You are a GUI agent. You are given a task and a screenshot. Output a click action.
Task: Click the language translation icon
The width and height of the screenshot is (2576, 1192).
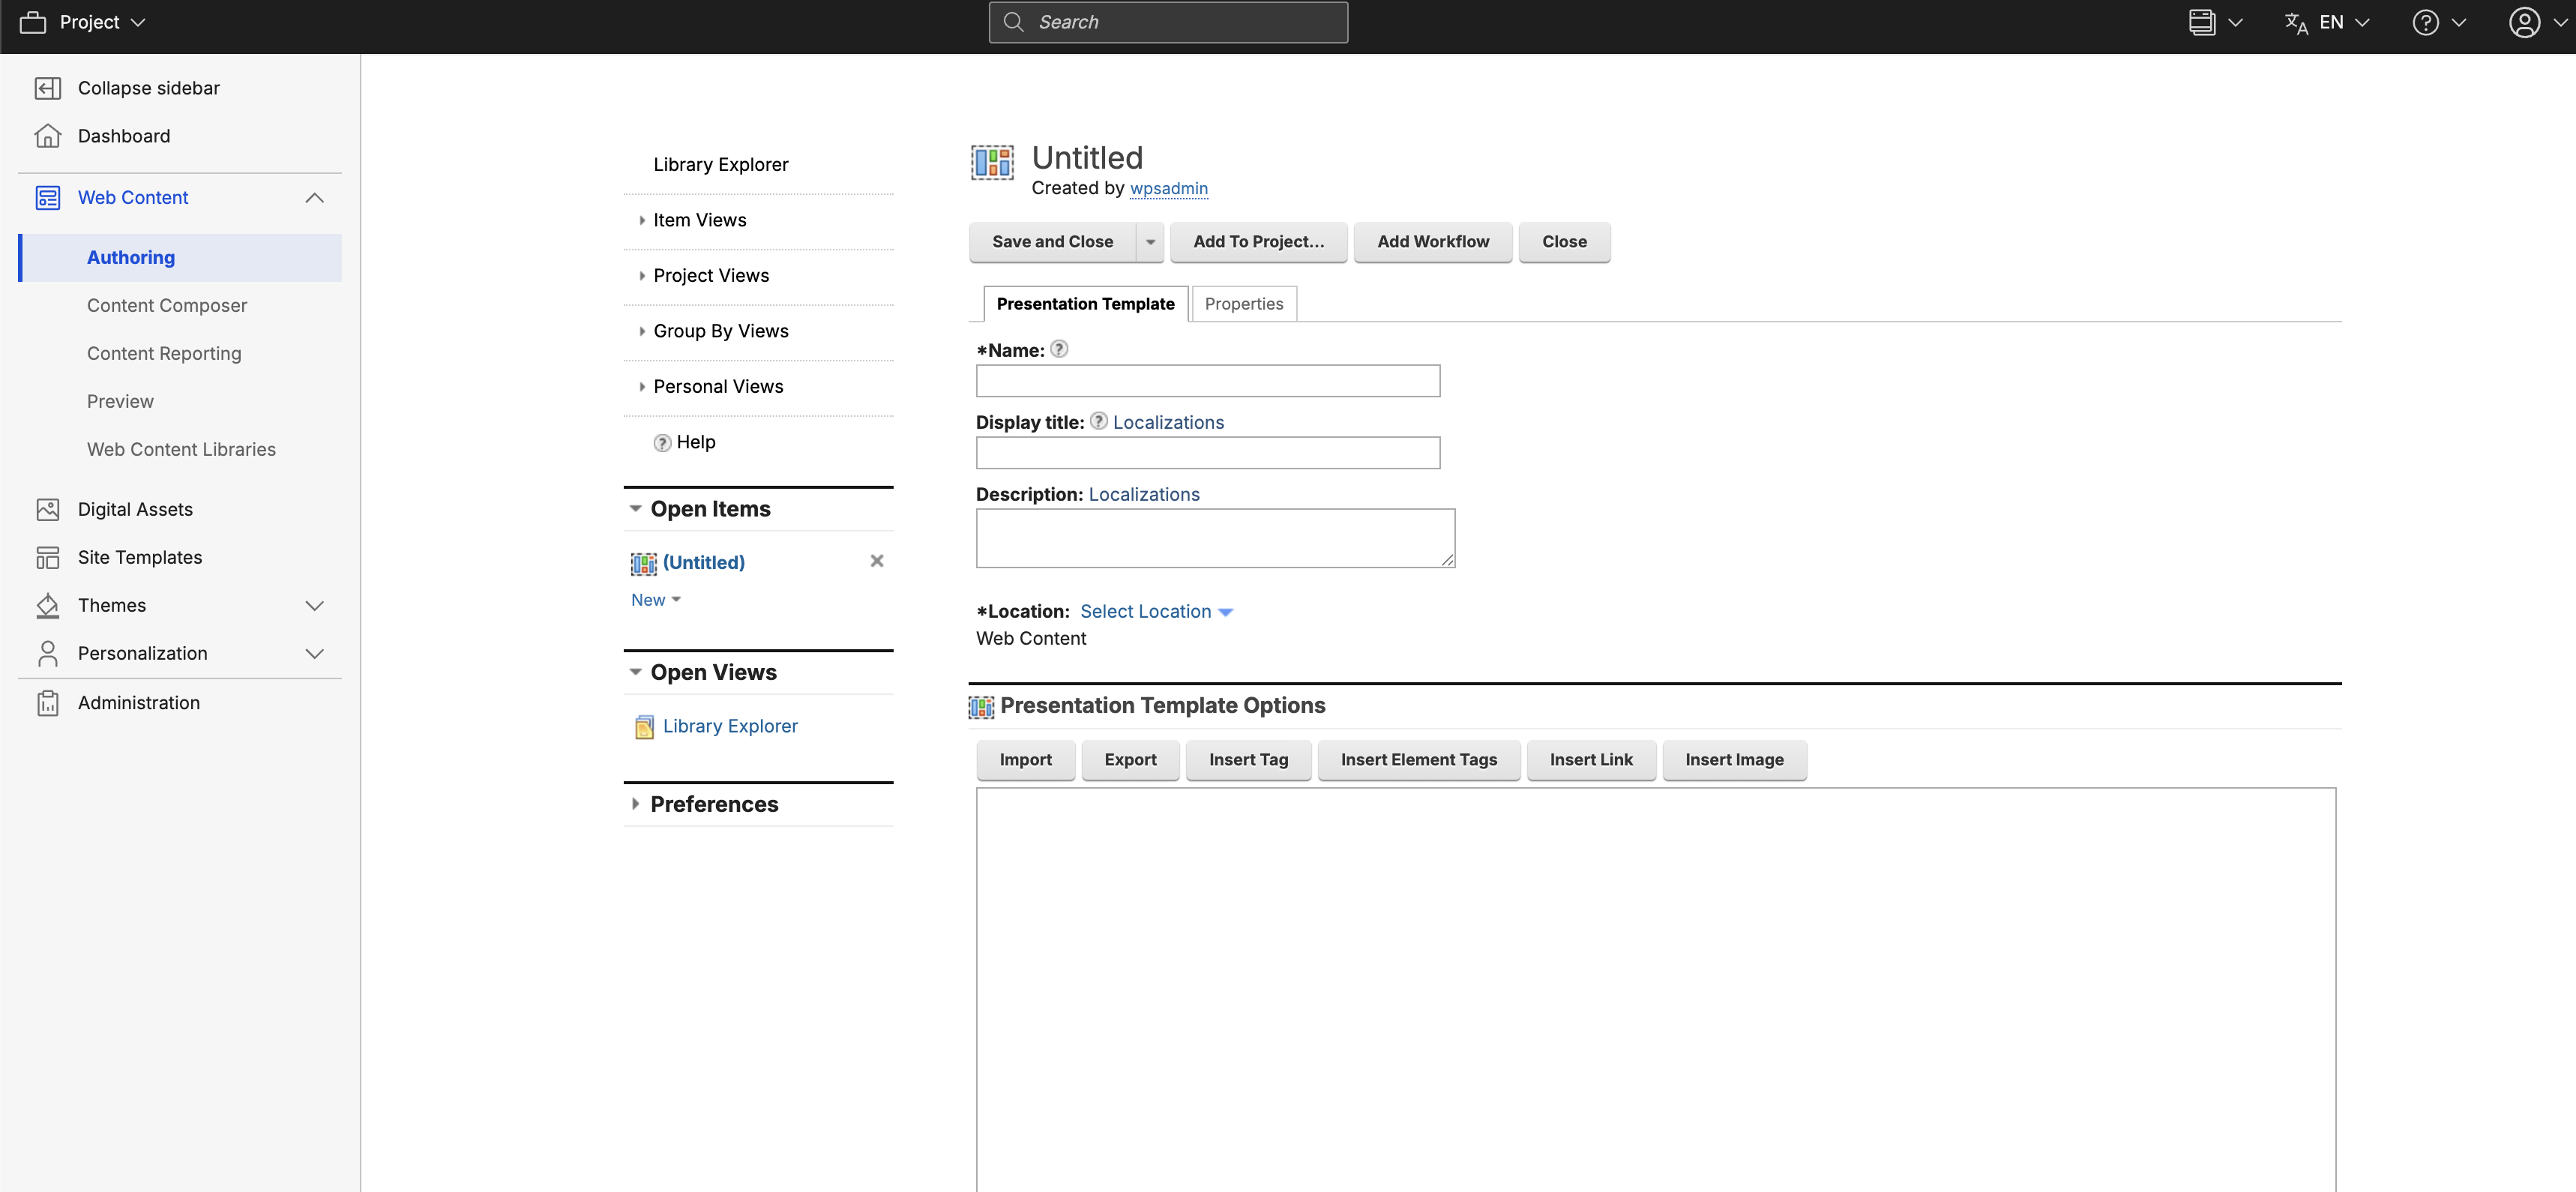pos(2296,22)
